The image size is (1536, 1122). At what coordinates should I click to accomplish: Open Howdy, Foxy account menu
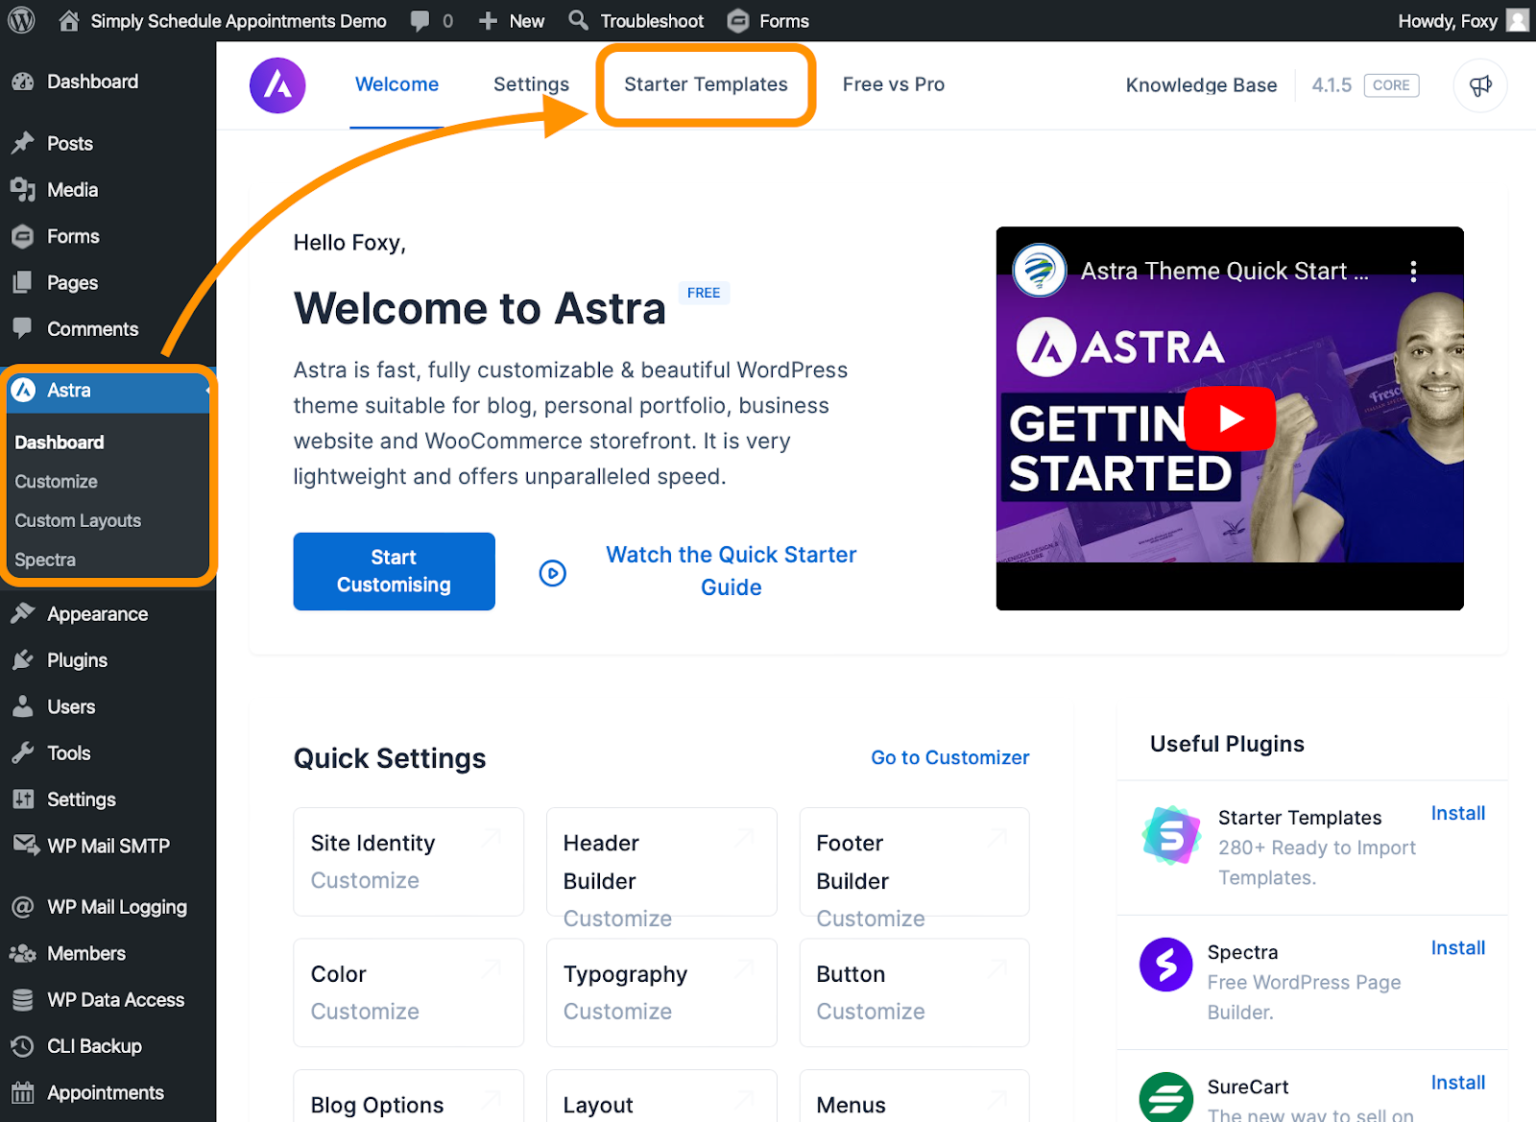[1460, 21]
